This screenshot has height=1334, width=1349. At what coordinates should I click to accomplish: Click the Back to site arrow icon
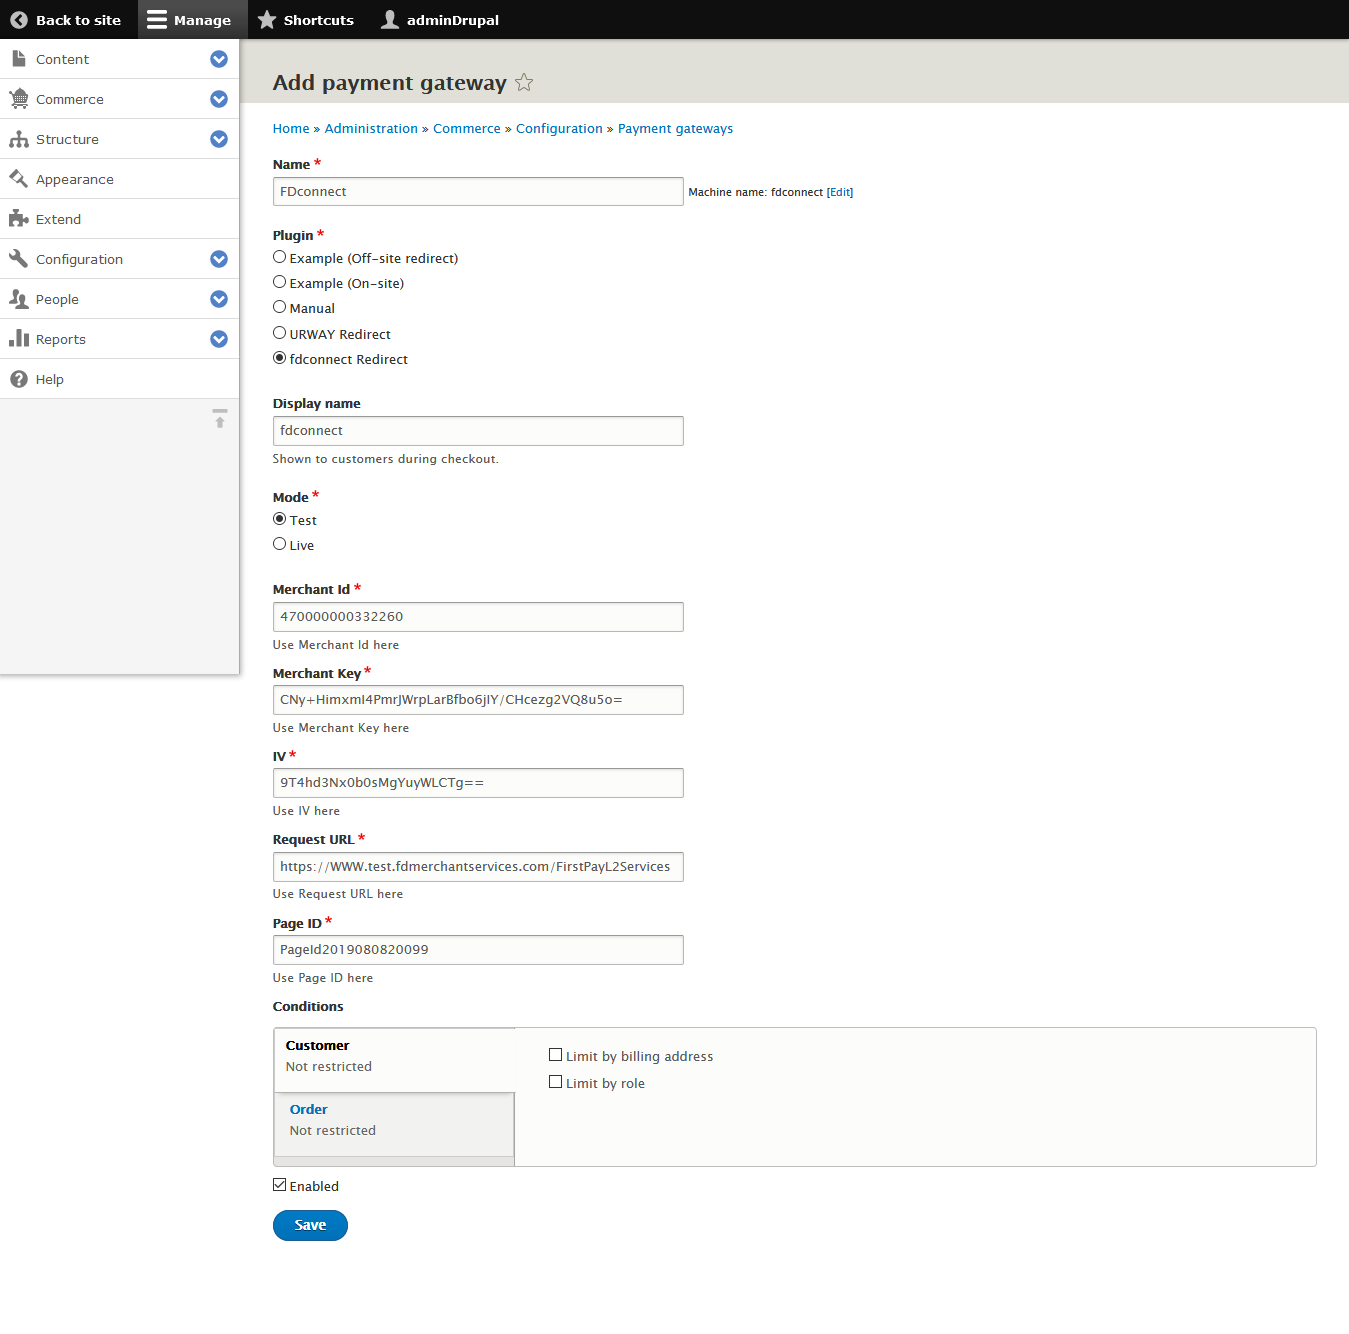tap(19, 20)
